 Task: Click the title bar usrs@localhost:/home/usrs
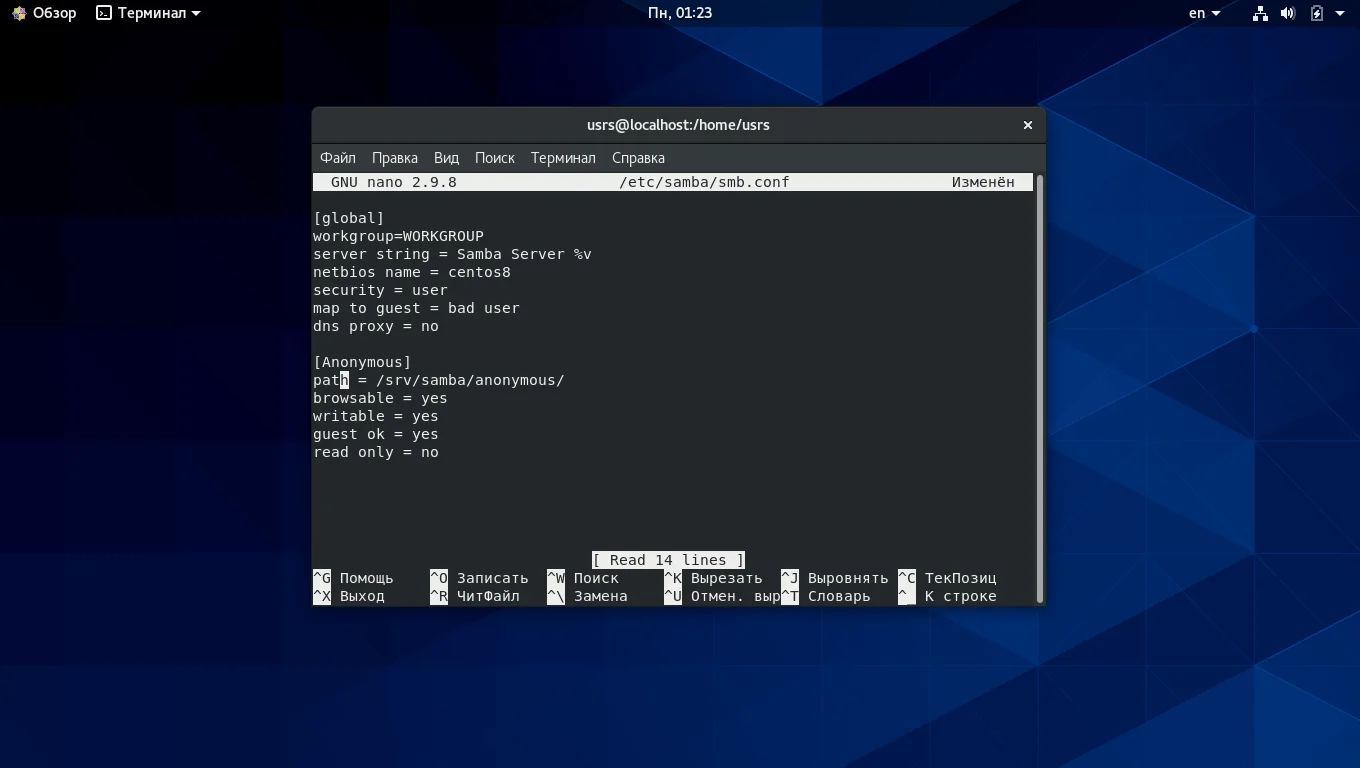point(678,125)
